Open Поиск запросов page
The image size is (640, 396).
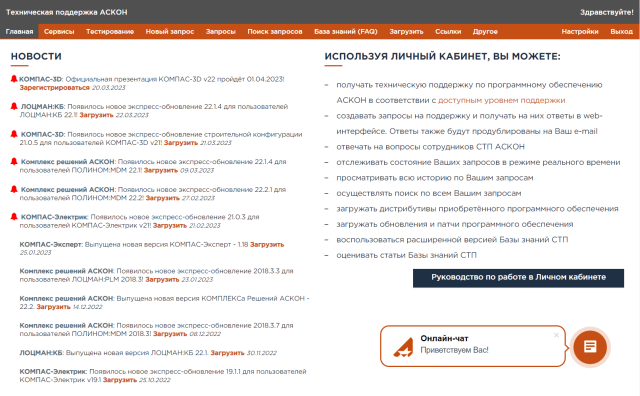click(x=275, y=31)
